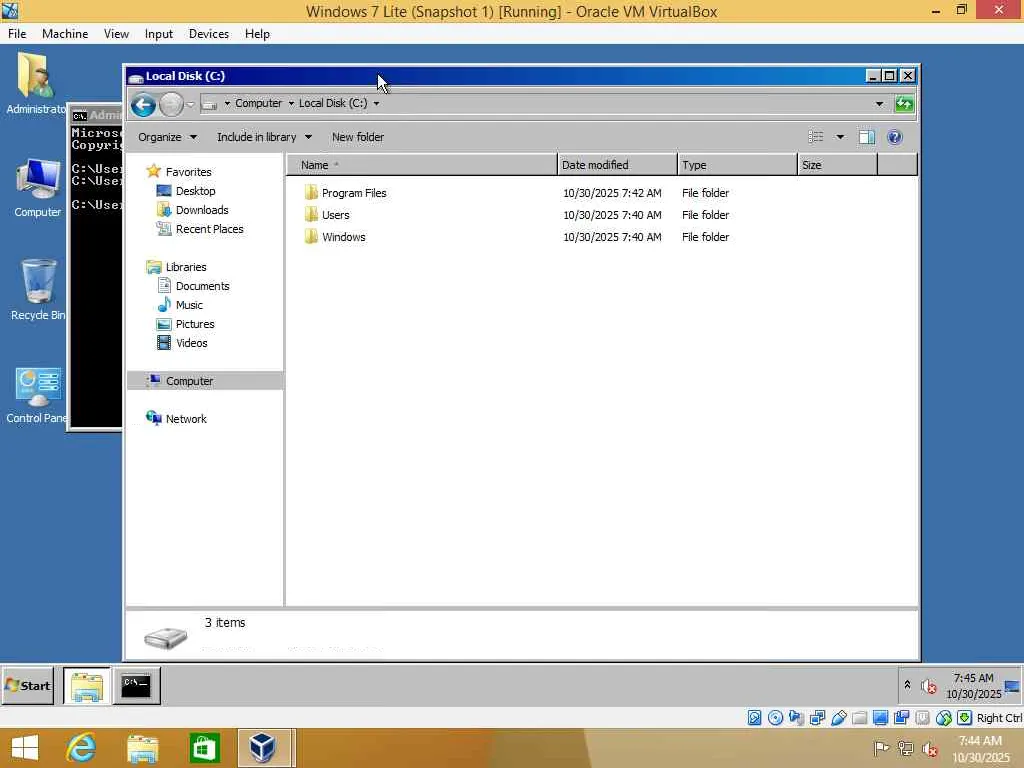Image resolution: width=1024 pixels, height=768 pixels.
Task: Click the VirtualBox recording indicator icon
Action: [901, 718]
